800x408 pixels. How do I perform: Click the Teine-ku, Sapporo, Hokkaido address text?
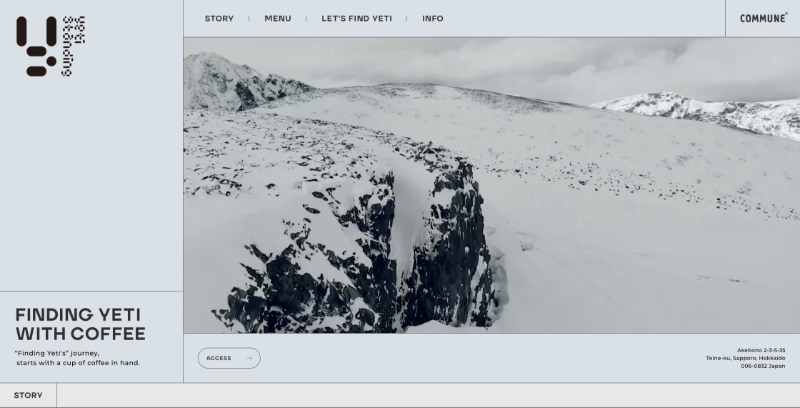[x=745, y=358]
